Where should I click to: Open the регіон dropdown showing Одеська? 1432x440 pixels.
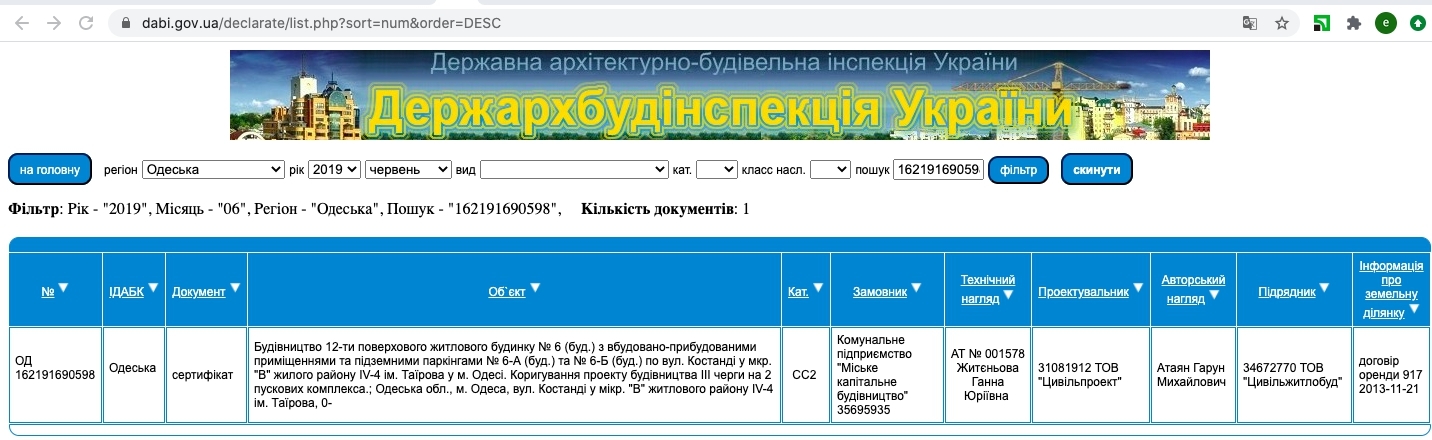(x=214, y=170)
